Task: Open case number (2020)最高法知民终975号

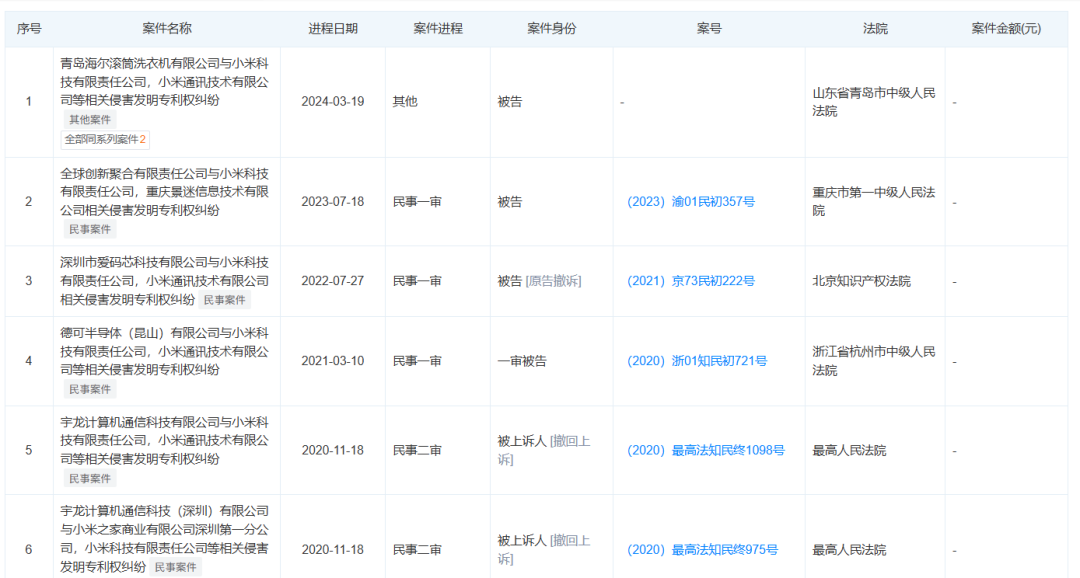Action: coord(703,550)
